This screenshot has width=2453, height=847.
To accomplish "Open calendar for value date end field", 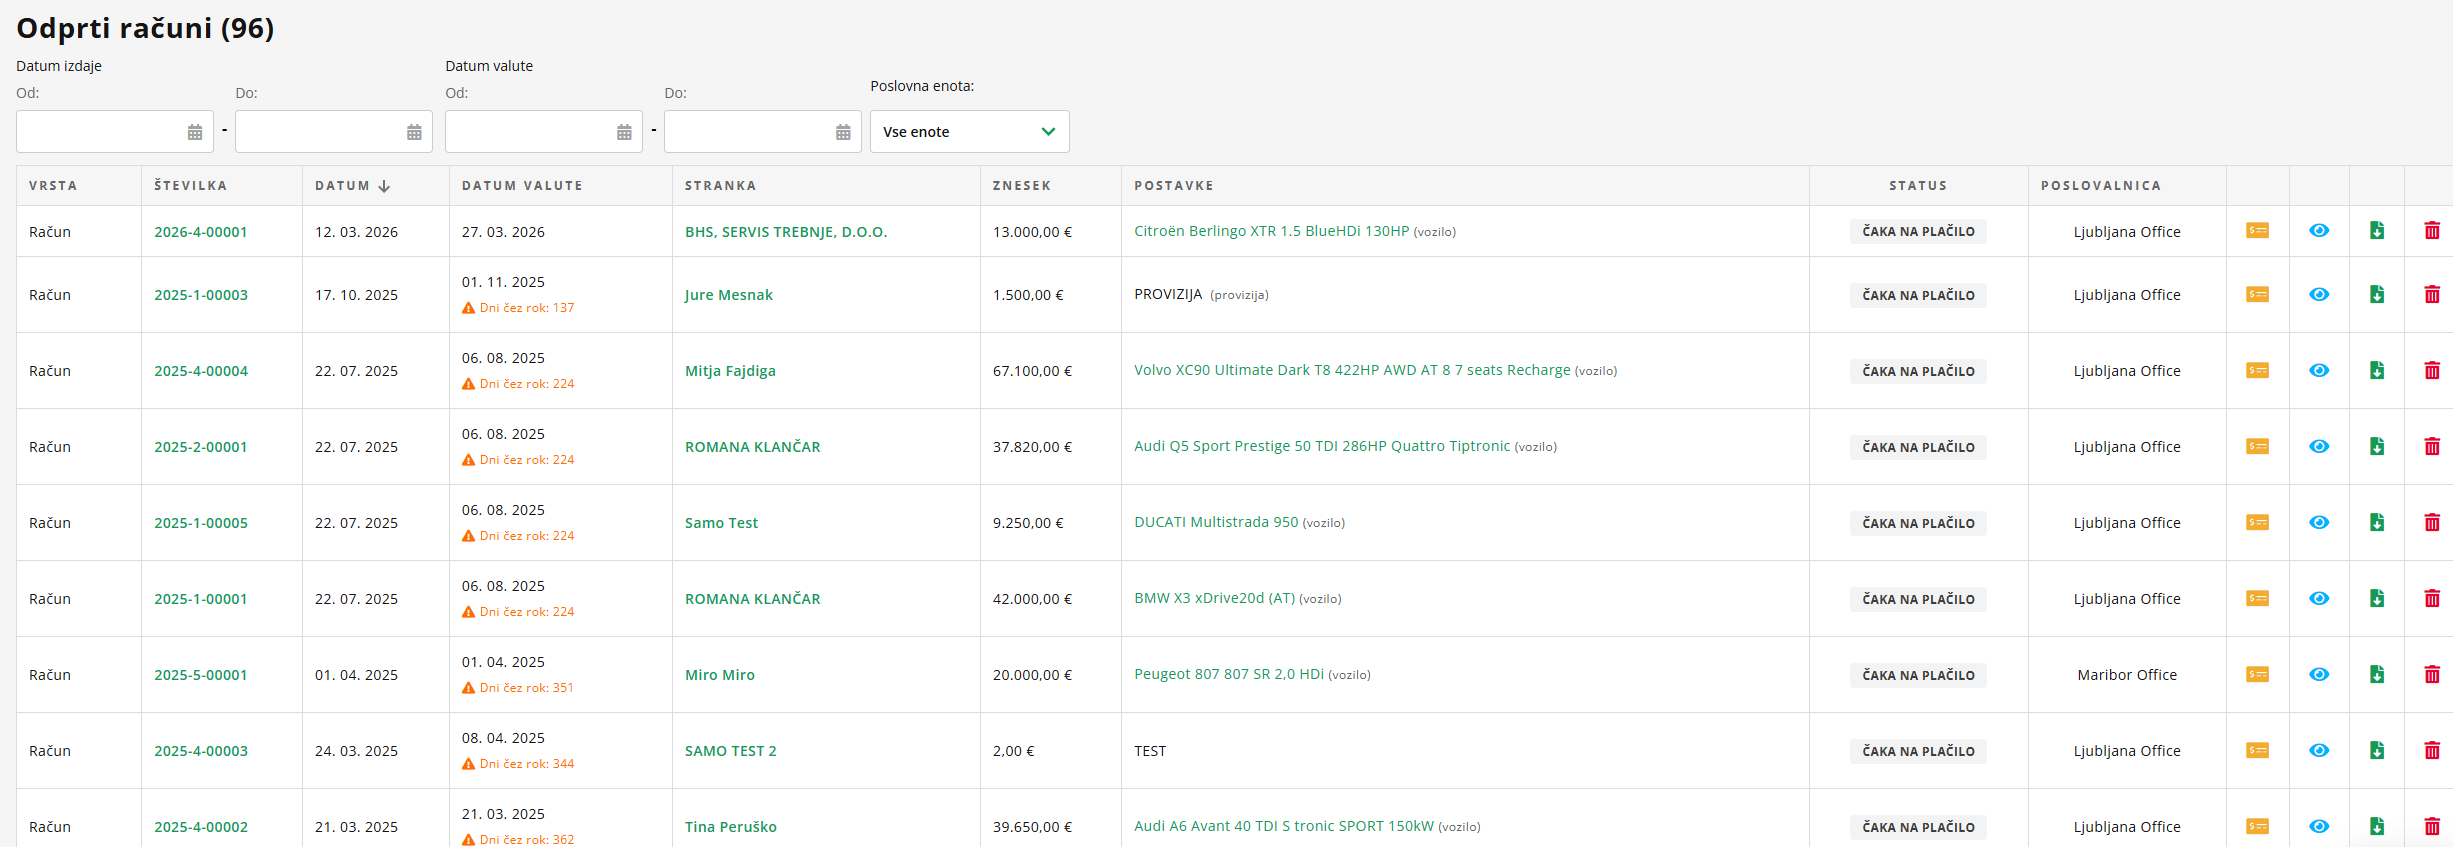I will 843,132.
